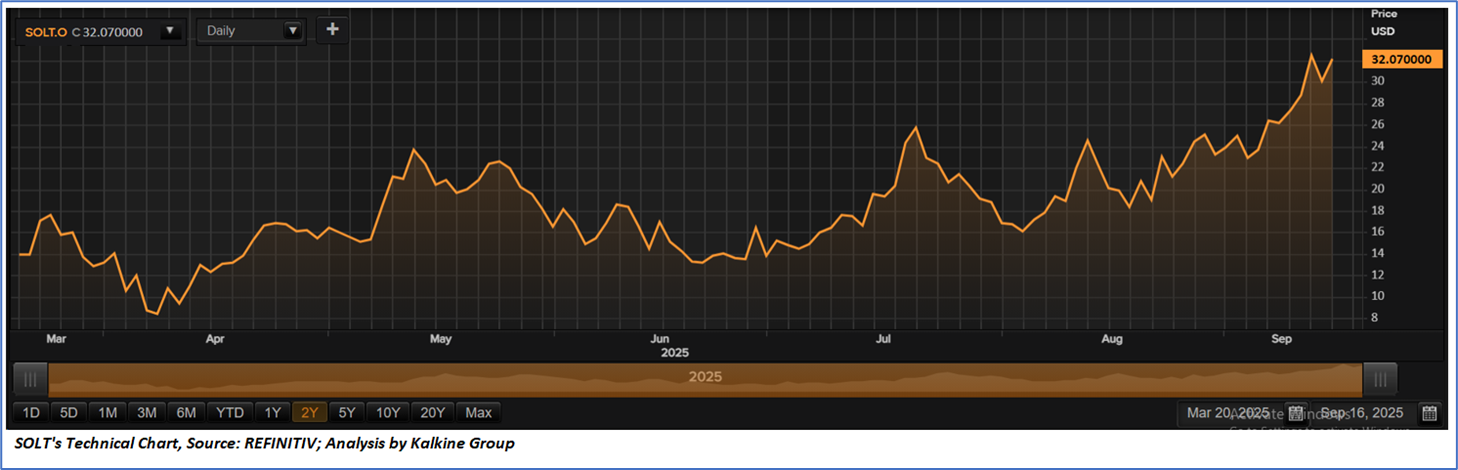Select the 5Y range button

tap(347, 412)
